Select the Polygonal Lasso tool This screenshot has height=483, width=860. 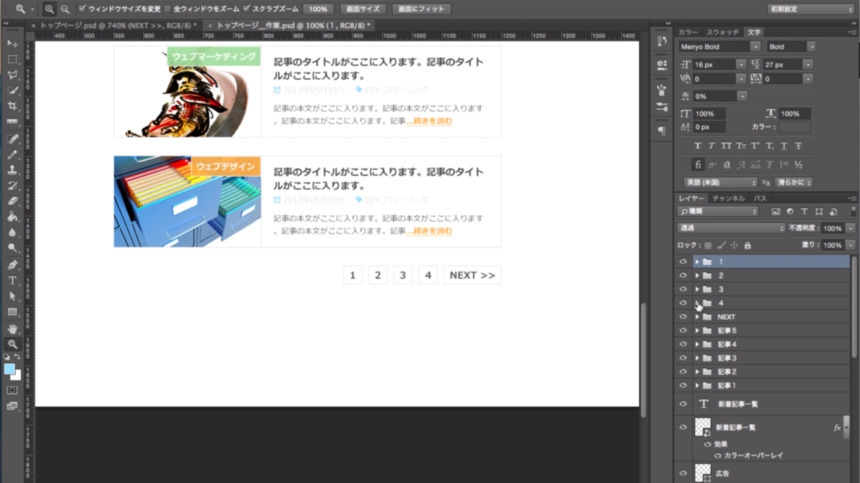12,75
